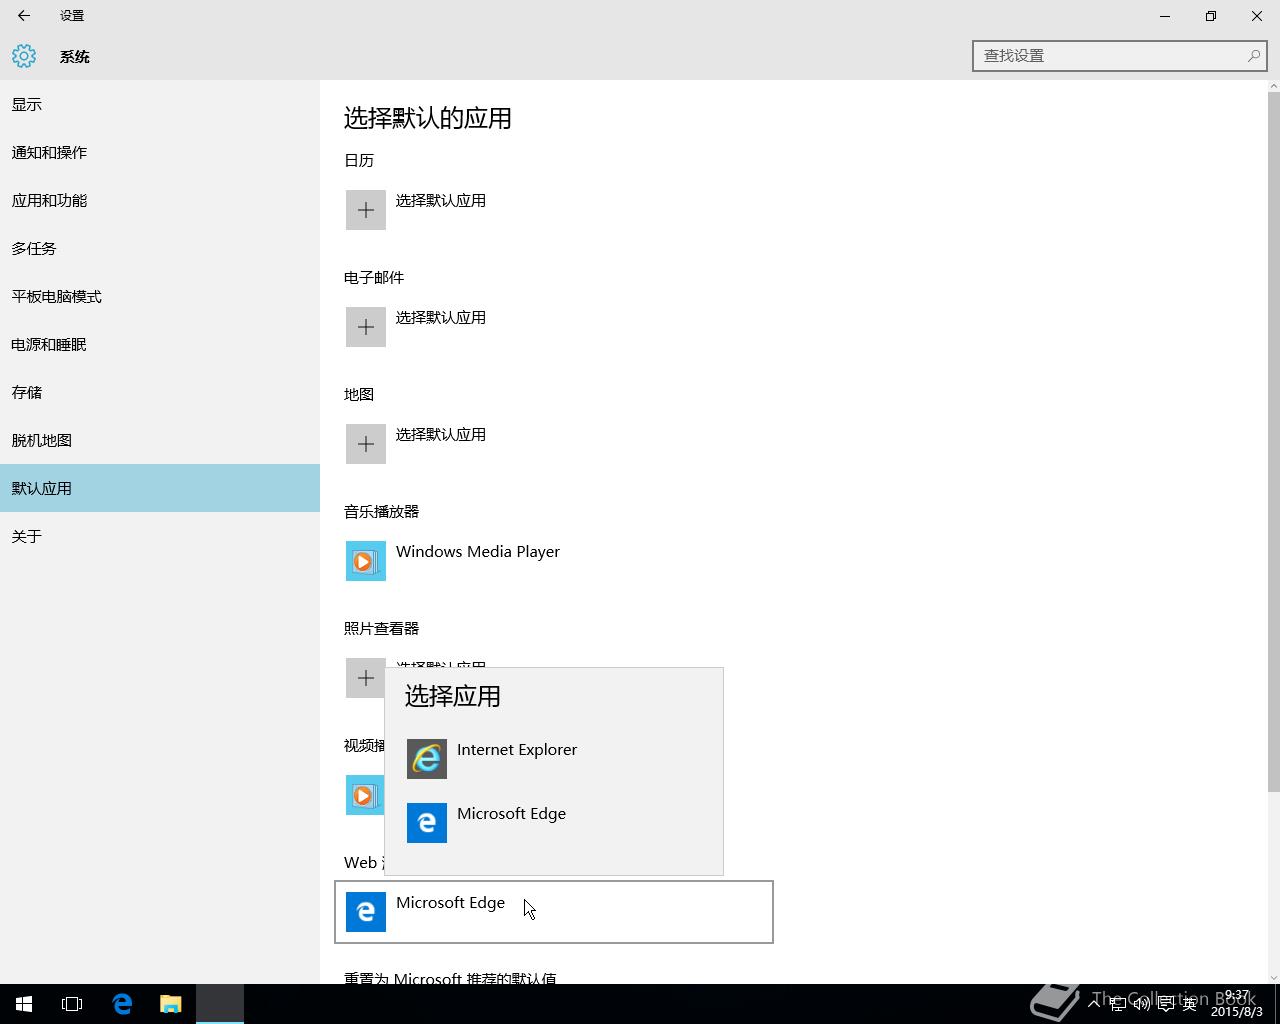Click the plus icon under 电子邮件

point(366,327)
